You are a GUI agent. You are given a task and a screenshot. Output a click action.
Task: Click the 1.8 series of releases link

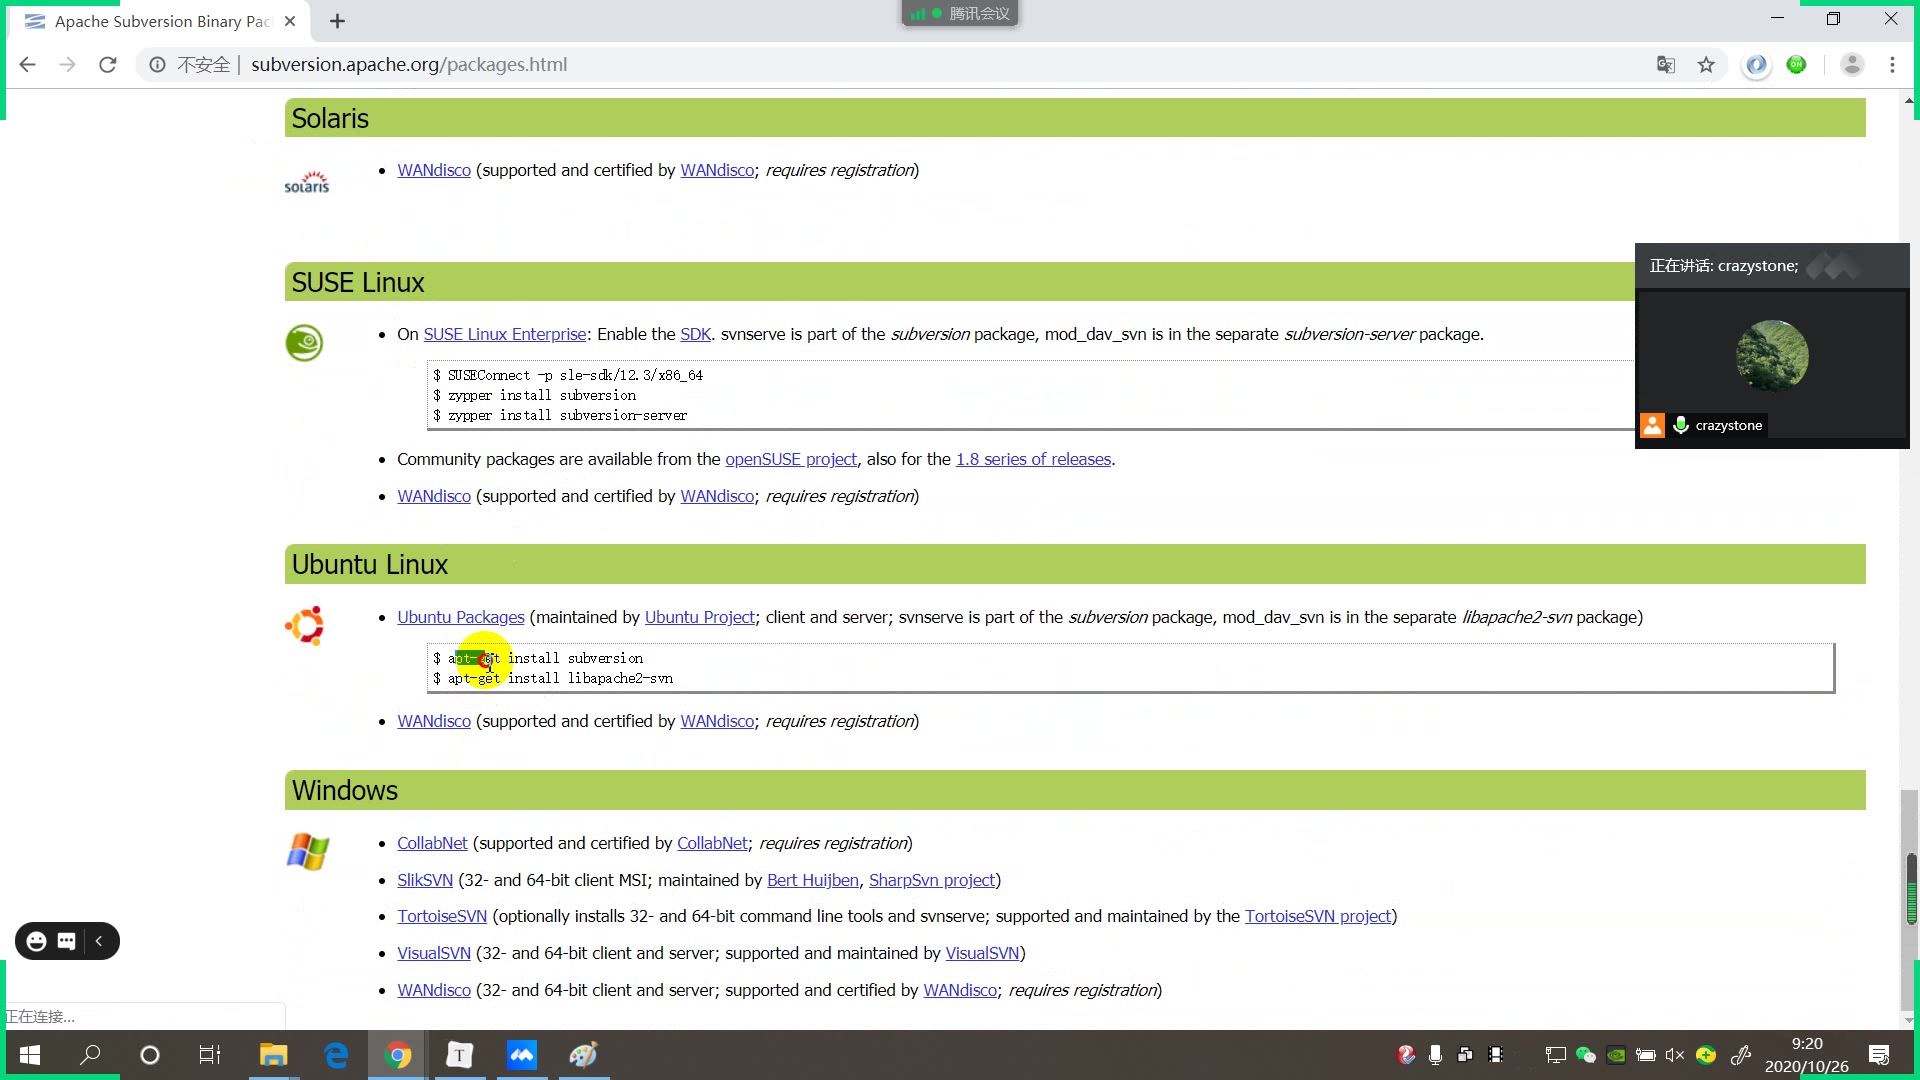tap(1034, 459)
